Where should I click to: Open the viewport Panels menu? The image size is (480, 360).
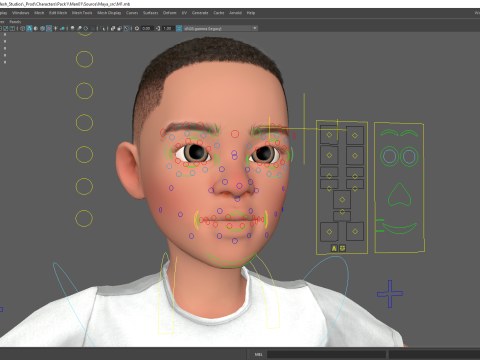(15, 22)
